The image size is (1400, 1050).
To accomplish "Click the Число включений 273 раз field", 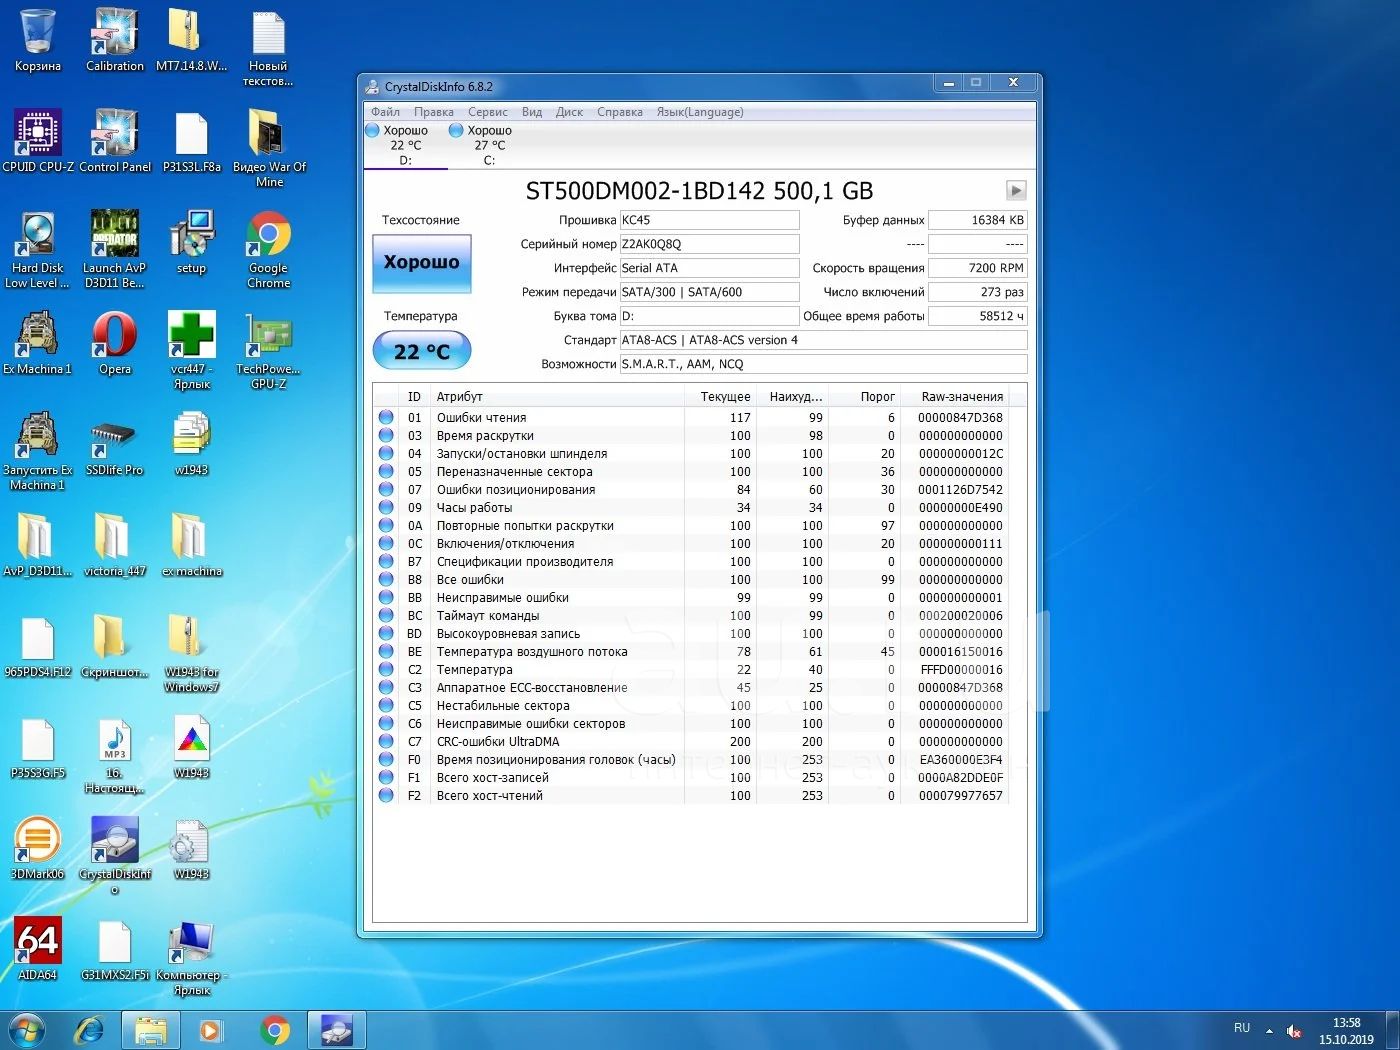I will pos(977,292).
